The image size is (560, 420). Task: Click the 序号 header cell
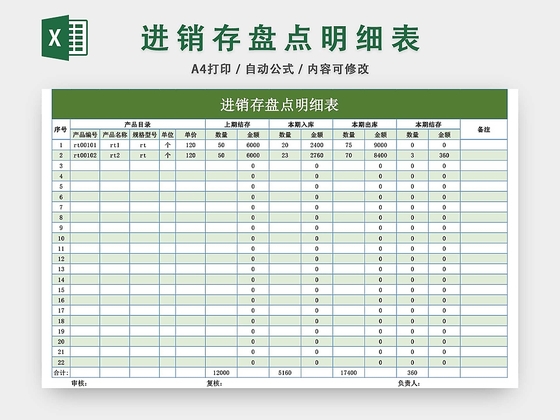(x=61, y=129)
